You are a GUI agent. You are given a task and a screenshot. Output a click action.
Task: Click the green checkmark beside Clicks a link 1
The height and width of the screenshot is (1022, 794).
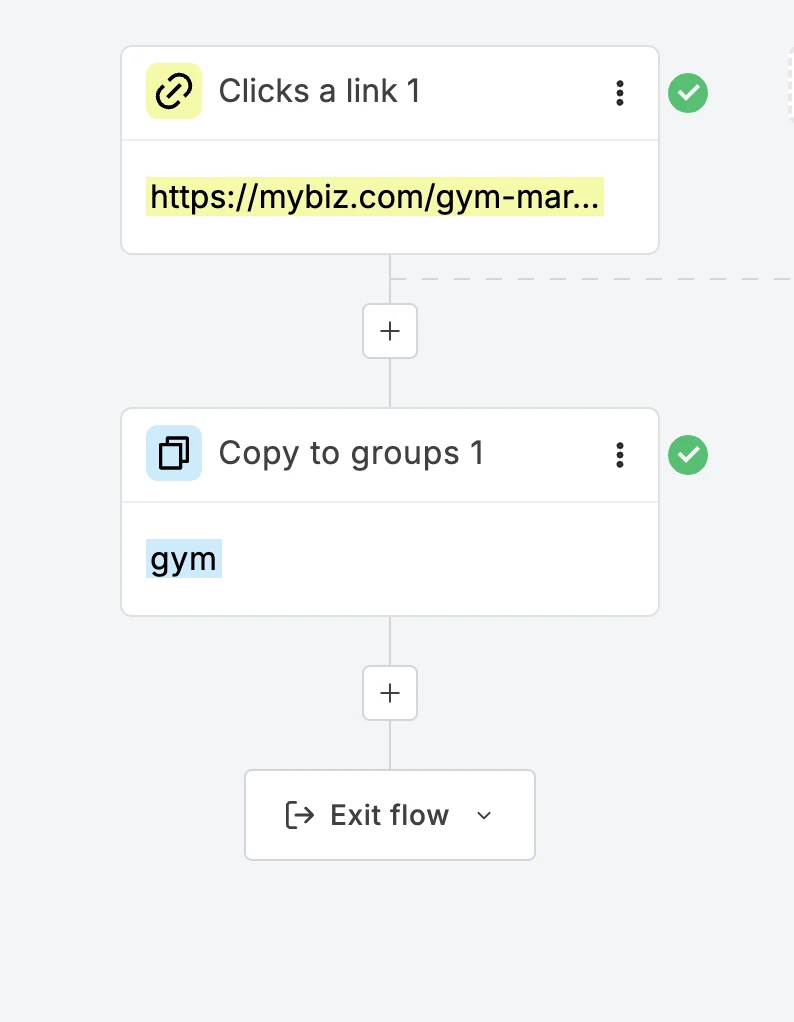pos(688,92)
